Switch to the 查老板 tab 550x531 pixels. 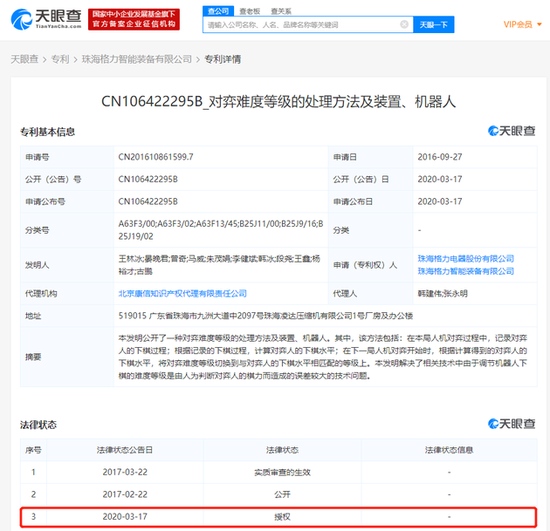pos(249,11)
